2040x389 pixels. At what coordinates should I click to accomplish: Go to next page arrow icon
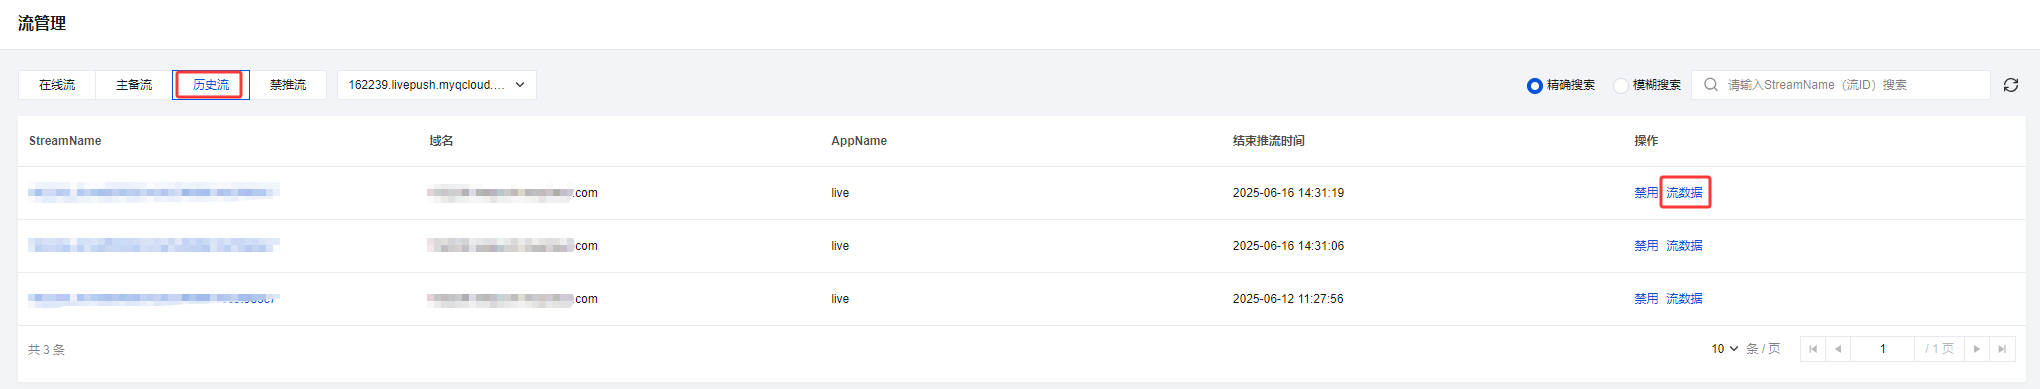pyautogui.click(x=1976, y=349)
